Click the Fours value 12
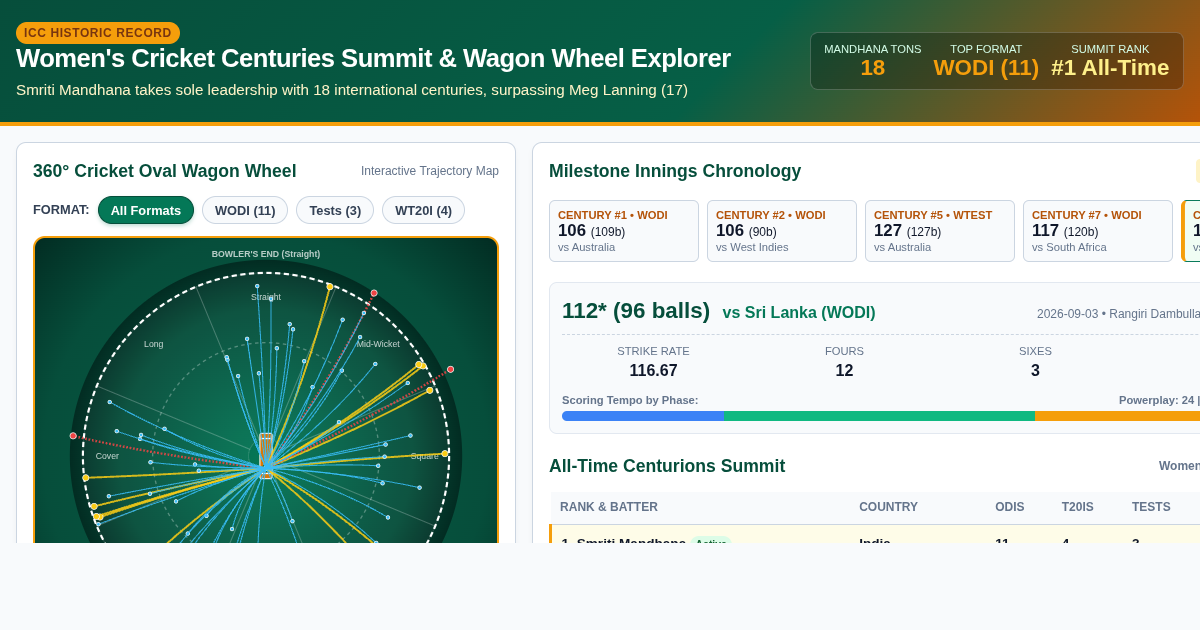 point(844,370)
